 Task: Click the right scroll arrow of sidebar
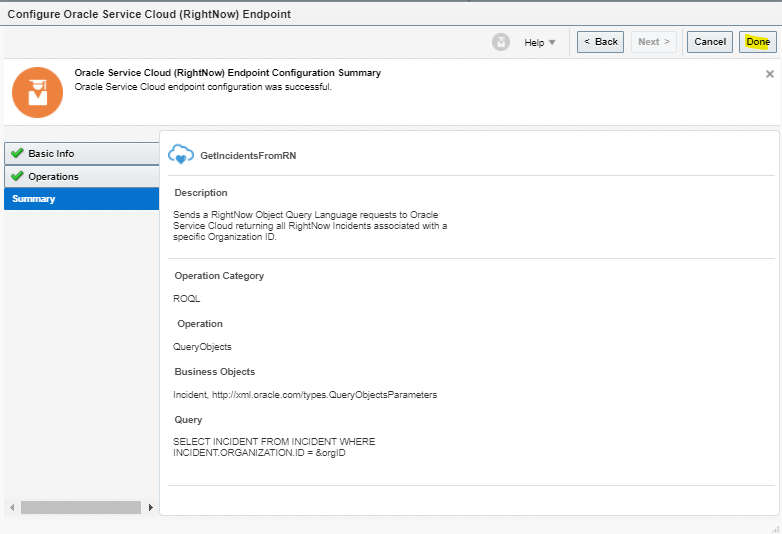click(151, 508)
